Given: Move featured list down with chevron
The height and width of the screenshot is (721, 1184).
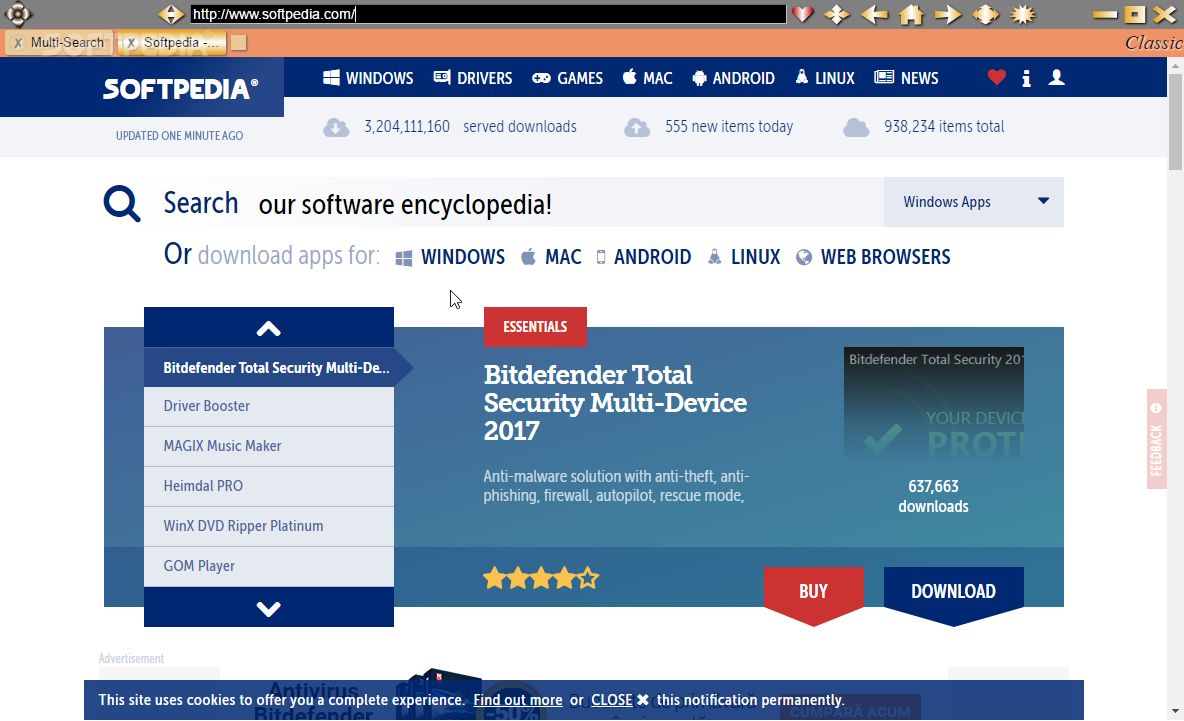Looking at the screenshot, I should point(269,608).
